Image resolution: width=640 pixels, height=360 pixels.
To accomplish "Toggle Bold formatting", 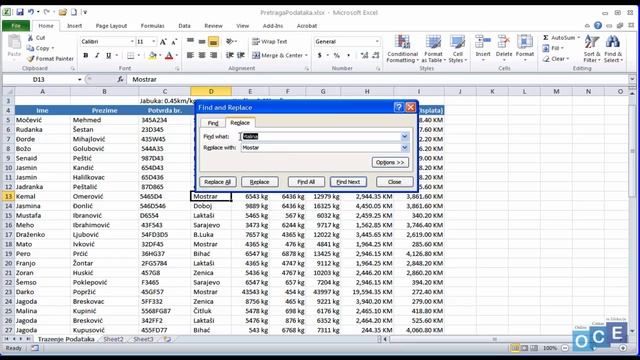I will pos(86,56).
